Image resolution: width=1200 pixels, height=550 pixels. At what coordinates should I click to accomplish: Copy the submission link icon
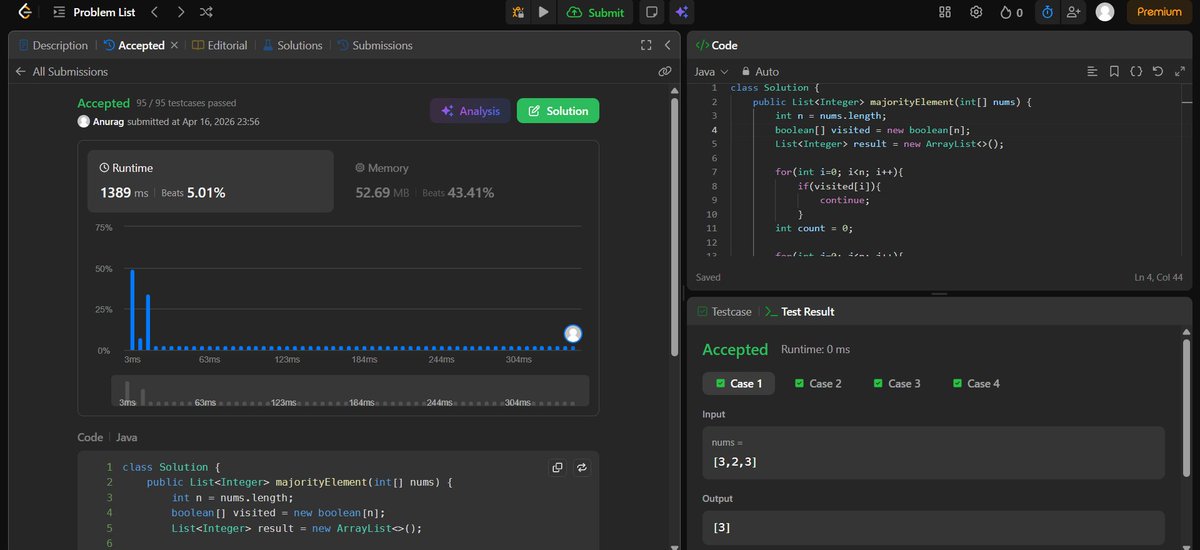coord(664,72)
